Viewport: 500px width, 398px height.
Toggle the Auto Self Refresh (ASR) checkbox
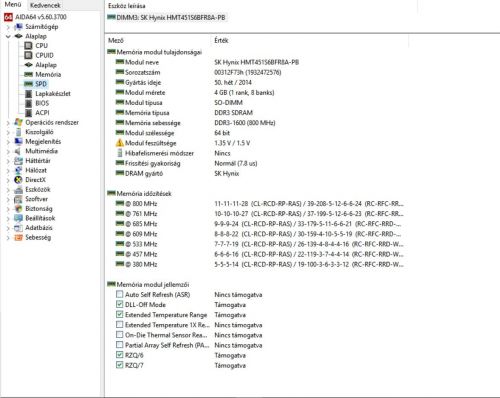[119, 294]
